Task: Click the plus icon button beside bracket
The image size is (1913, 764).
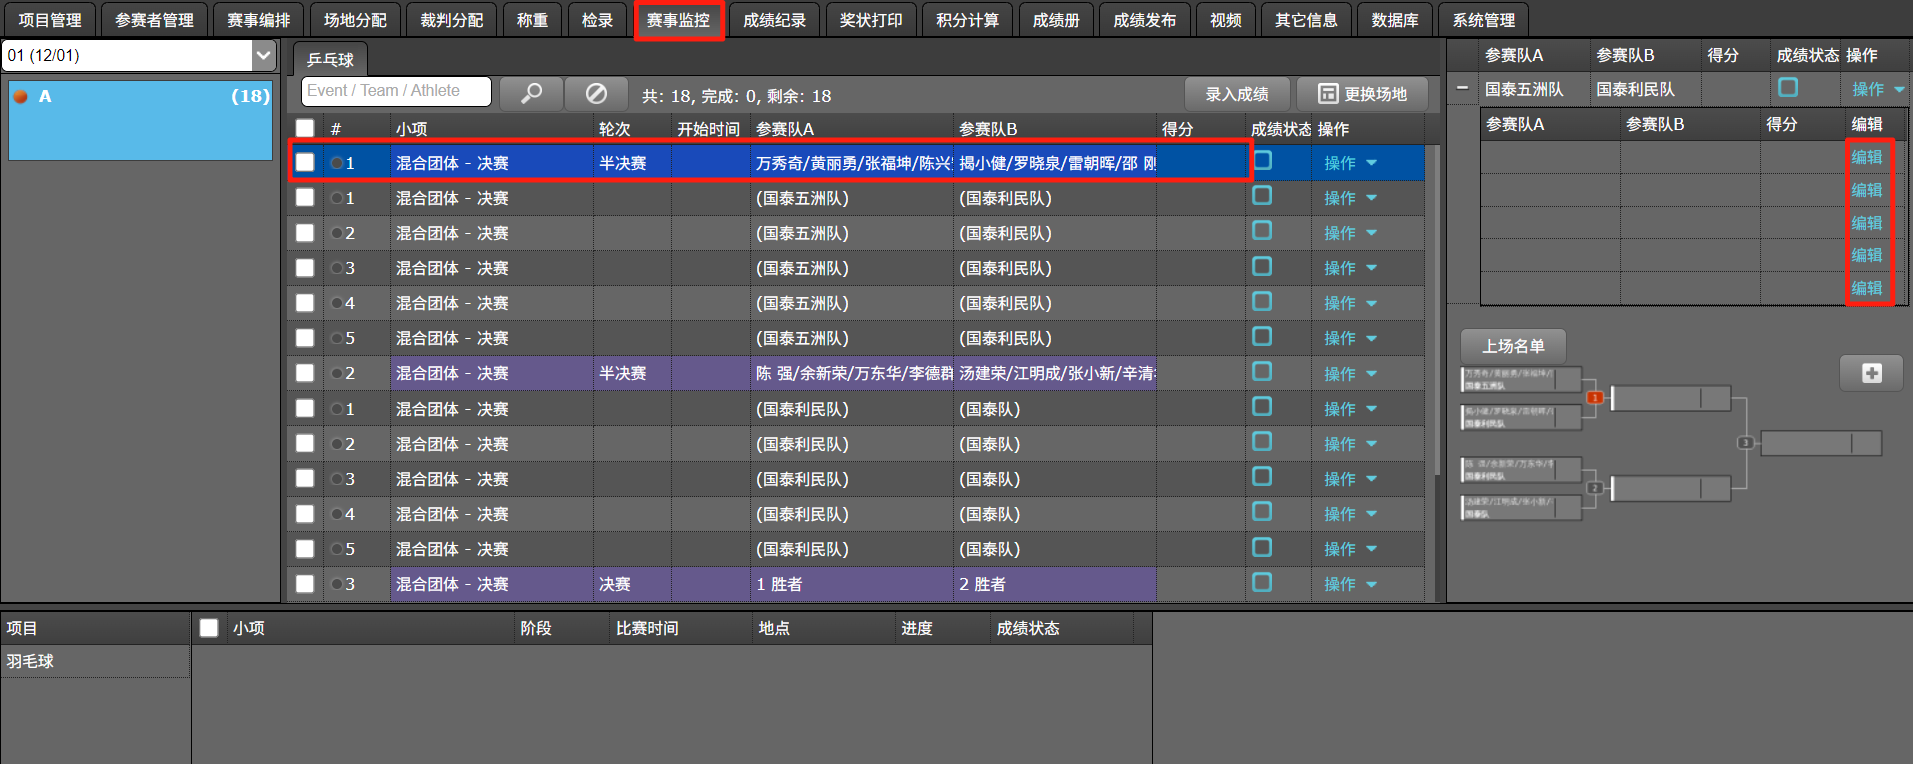Action: point(1871,373)
